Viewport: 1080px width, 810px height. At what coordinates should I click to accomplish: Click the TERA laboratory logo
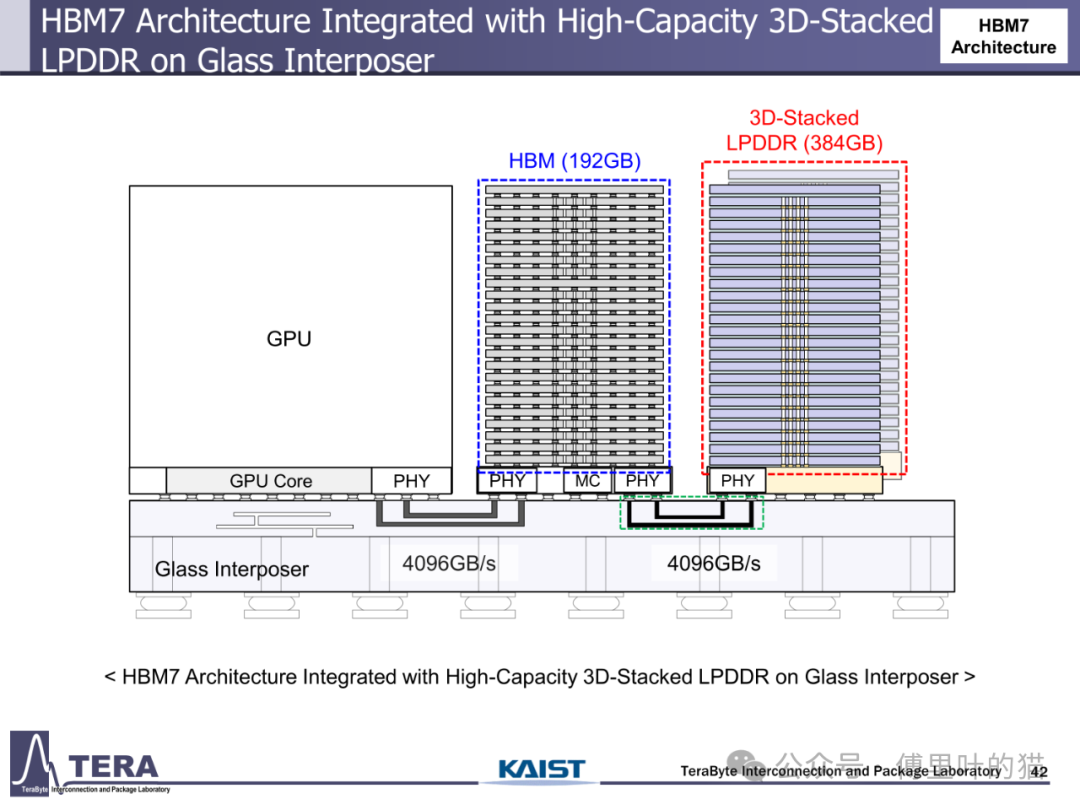pyautogui.click(x=90, y=763)
